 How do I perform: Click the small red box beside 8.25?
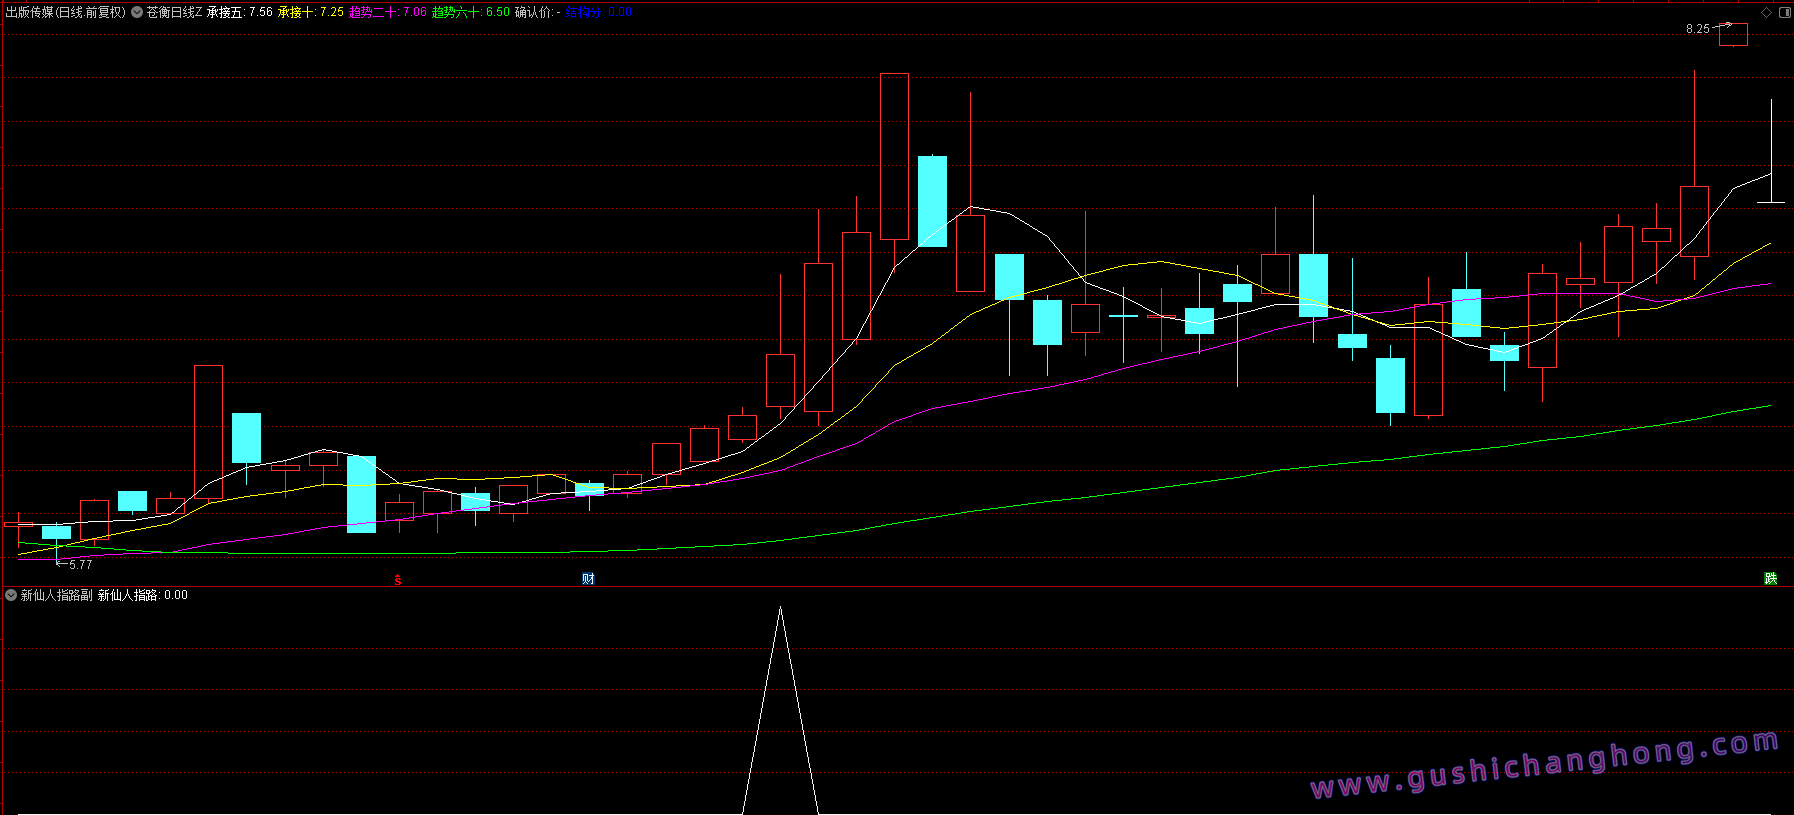pyautogui.click(x=1734, y=35)
